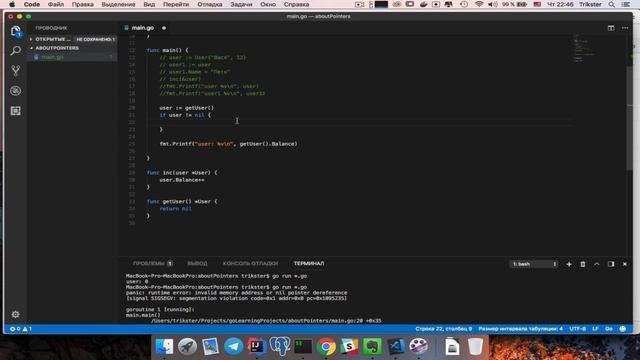The image size is (640, 360).
Task: Open the Перейти menu
Action: tap(176, 4)
